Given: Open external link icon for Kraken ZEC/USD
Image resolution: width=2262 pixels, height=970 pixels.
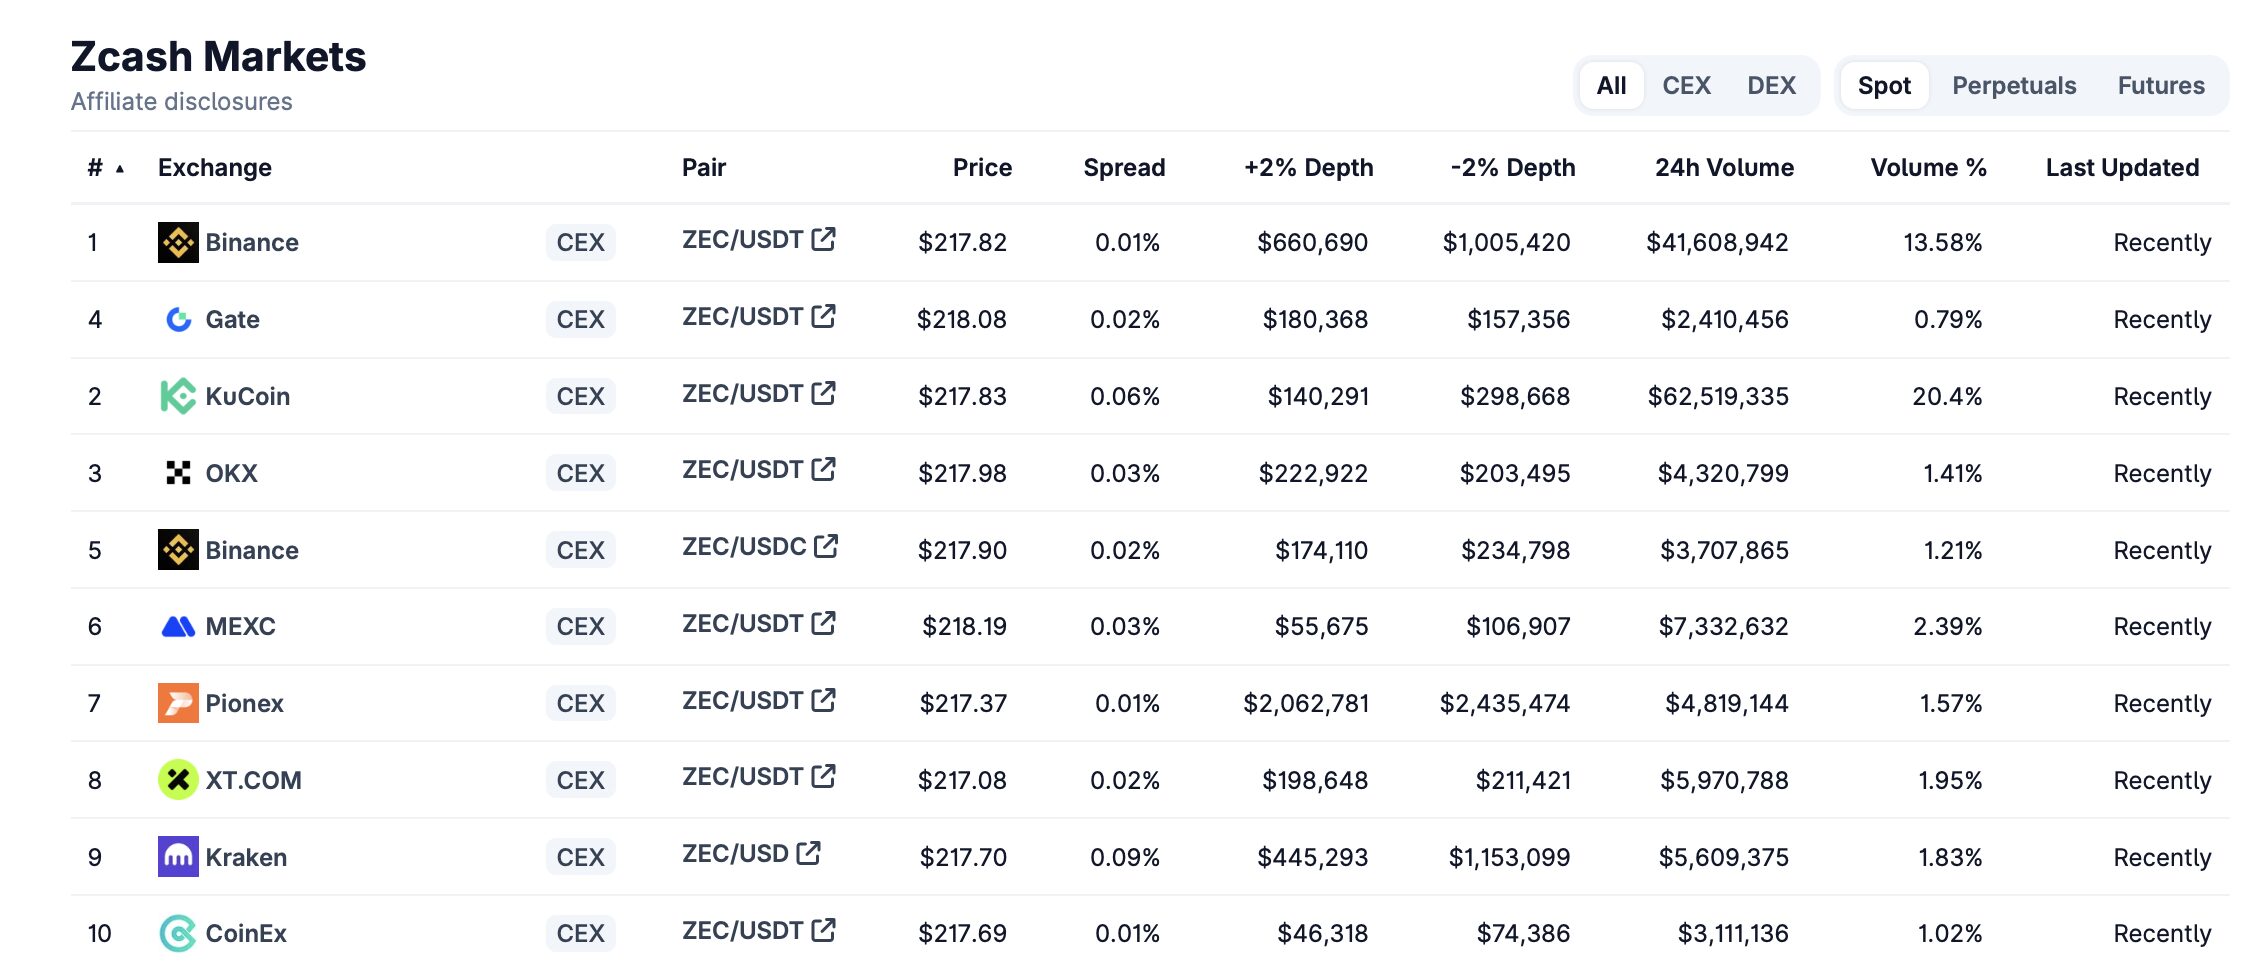Looking at the screenshot, I should [808, 853].
